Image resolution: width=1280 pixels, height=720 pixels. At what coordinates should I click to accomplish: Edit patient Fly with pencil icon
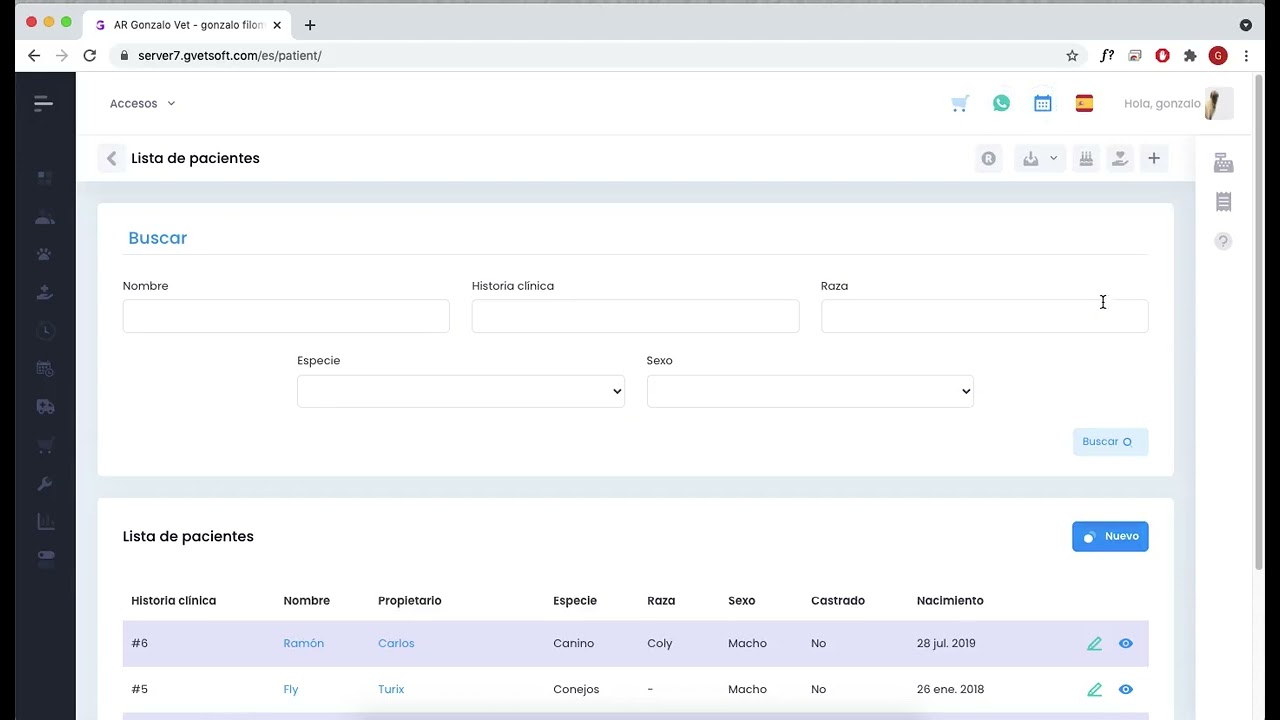click(x=1094, y=690)
